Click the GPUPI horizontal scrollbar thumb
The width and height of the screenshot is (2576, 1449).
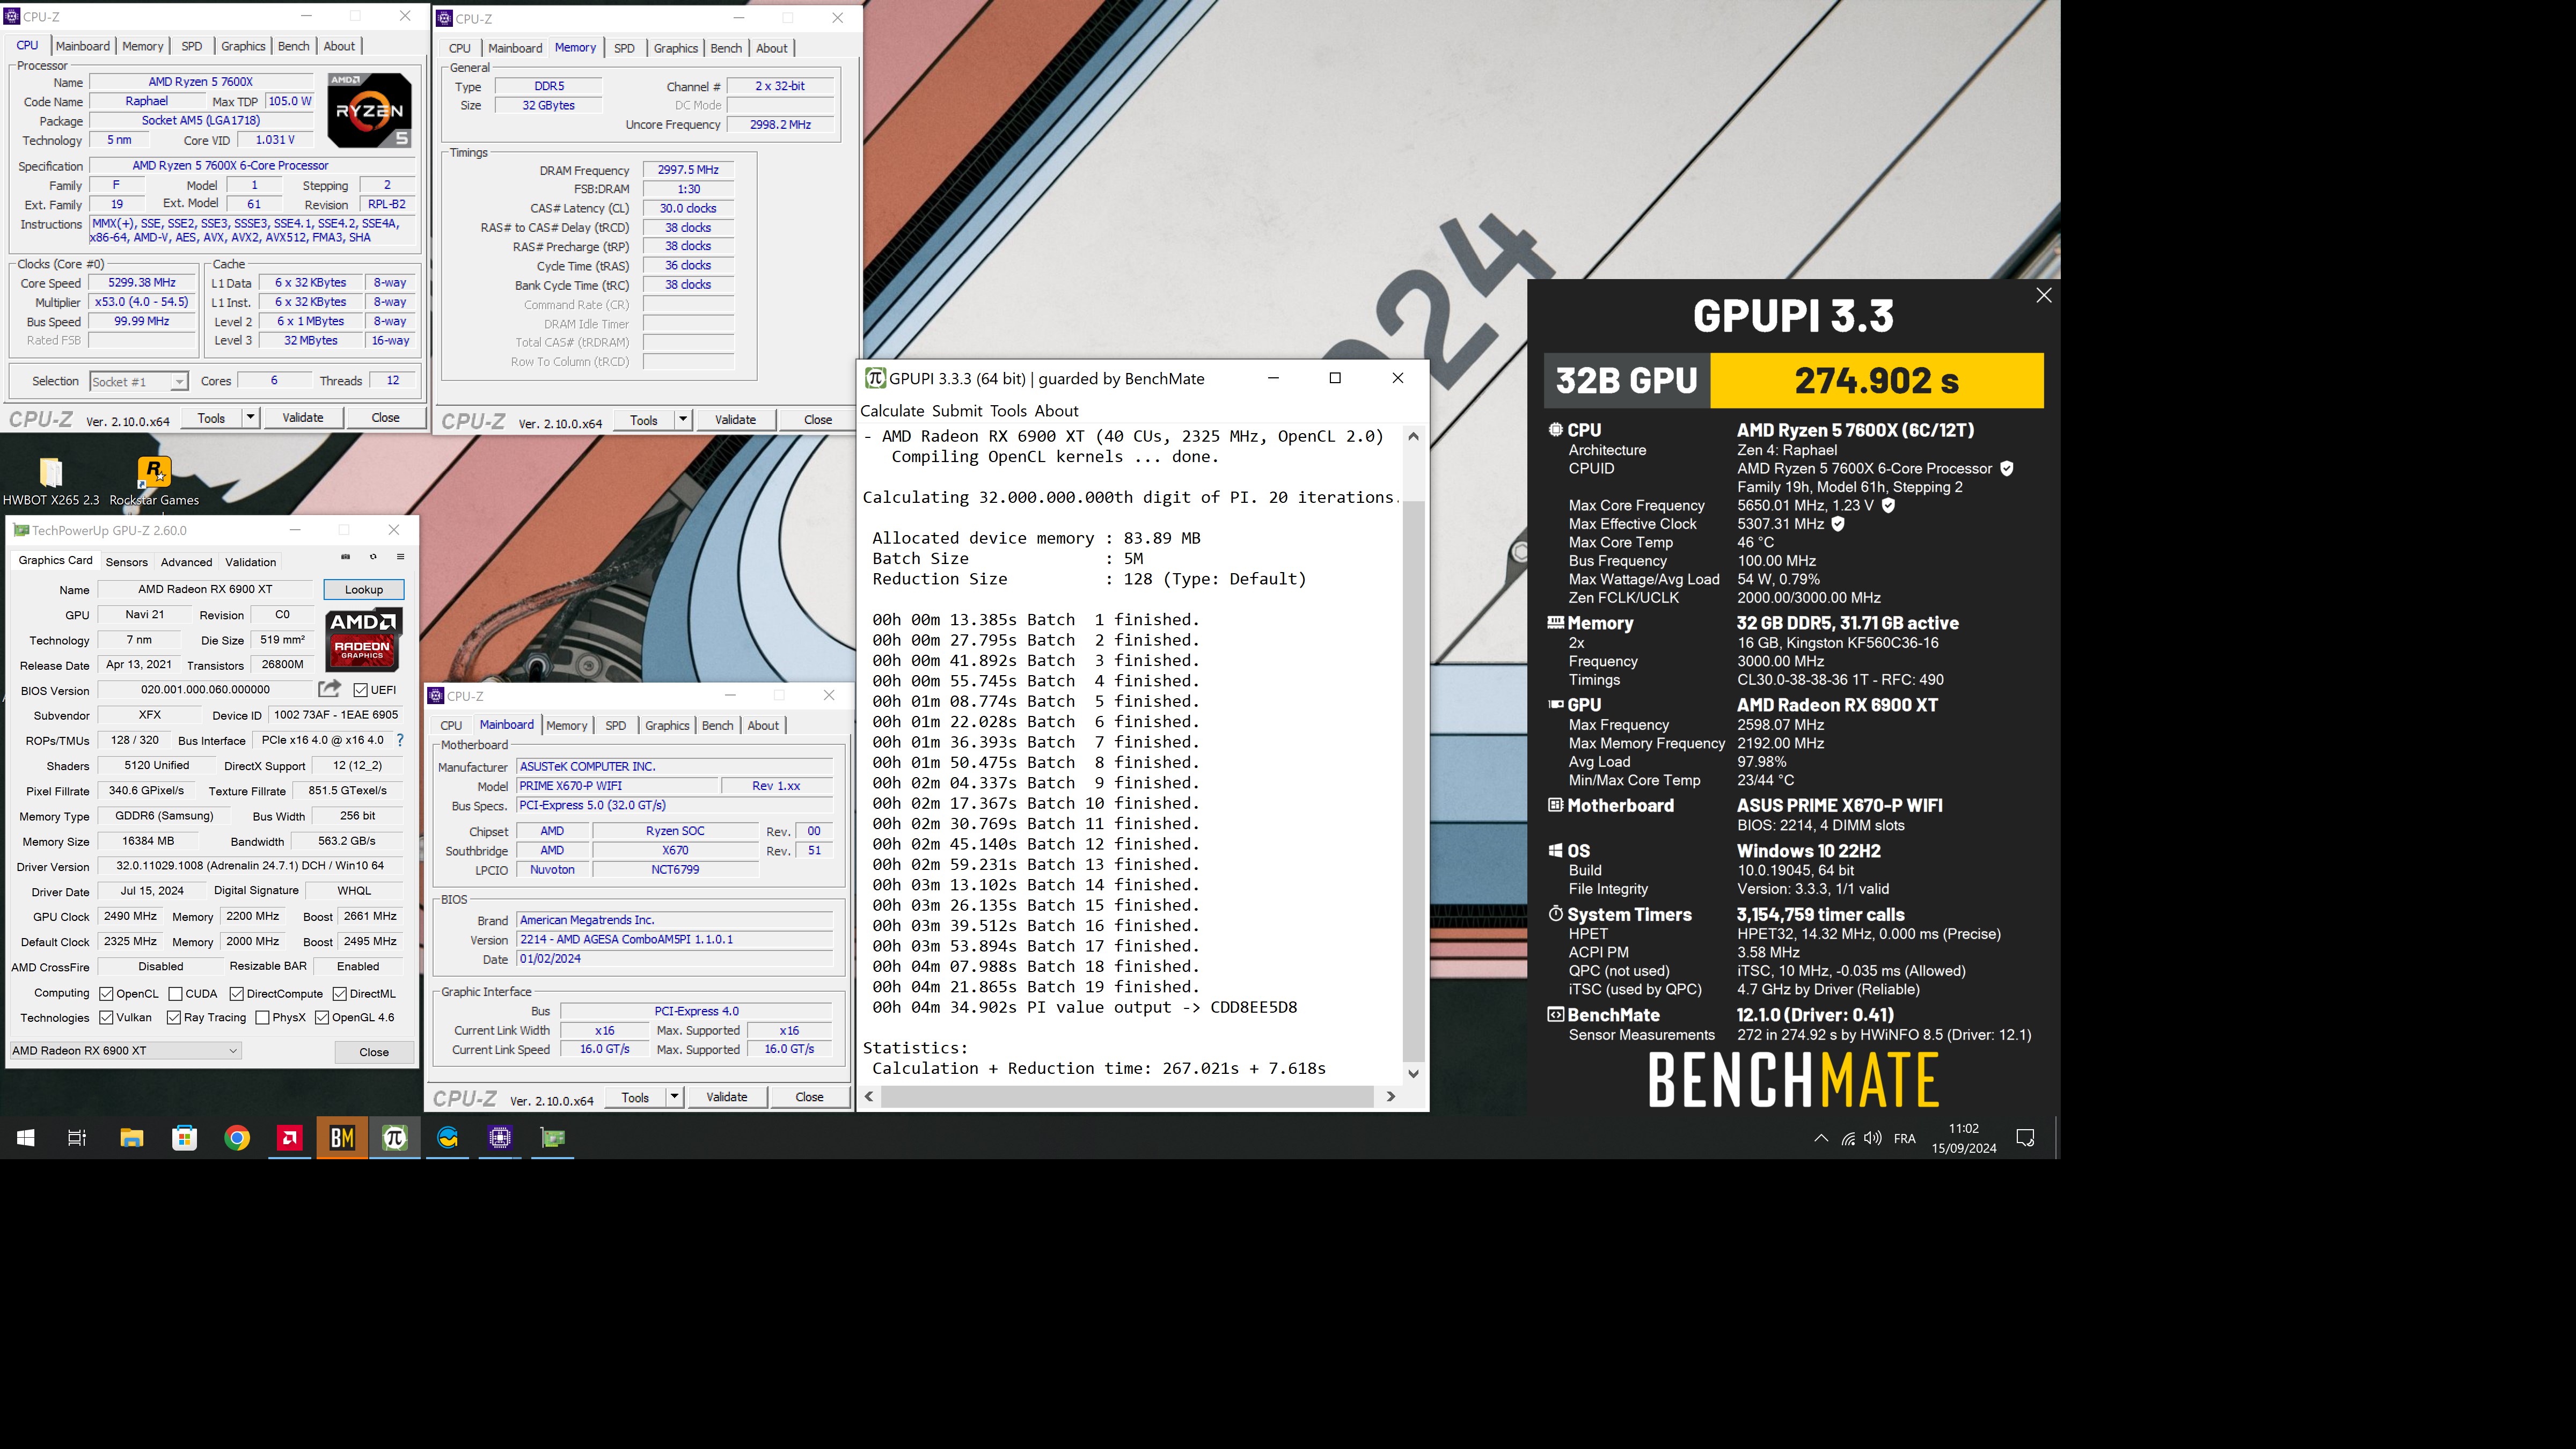tap(1127, 1097)
